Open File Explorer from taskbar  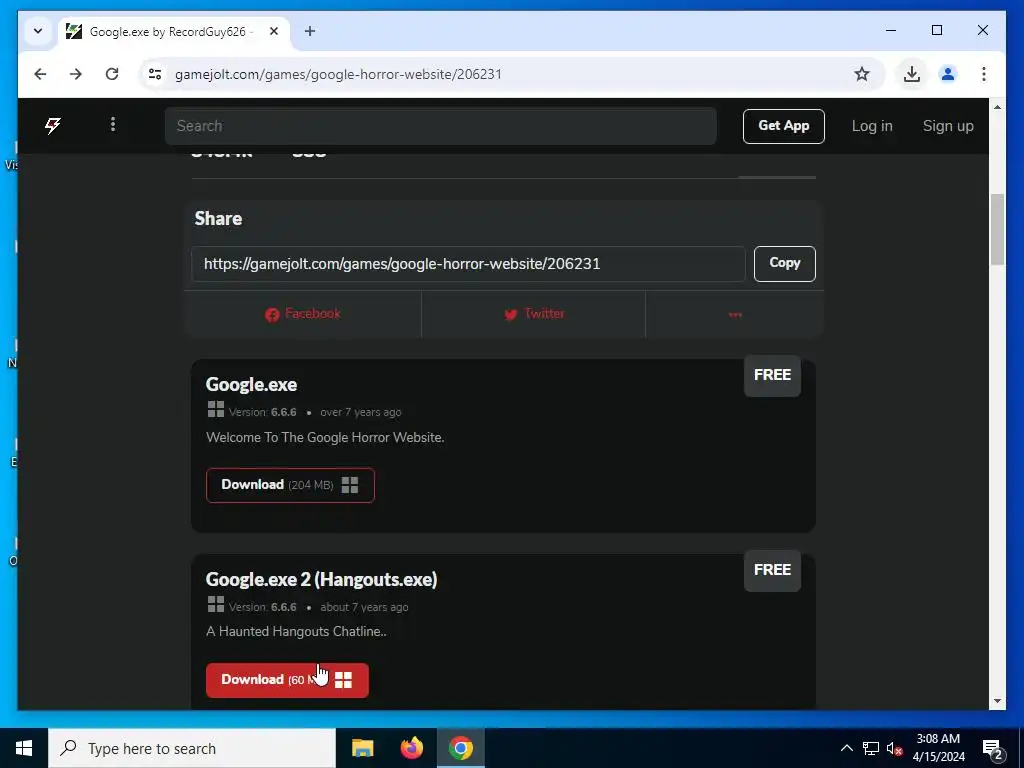pyautogui.click(x=362, y=748)
